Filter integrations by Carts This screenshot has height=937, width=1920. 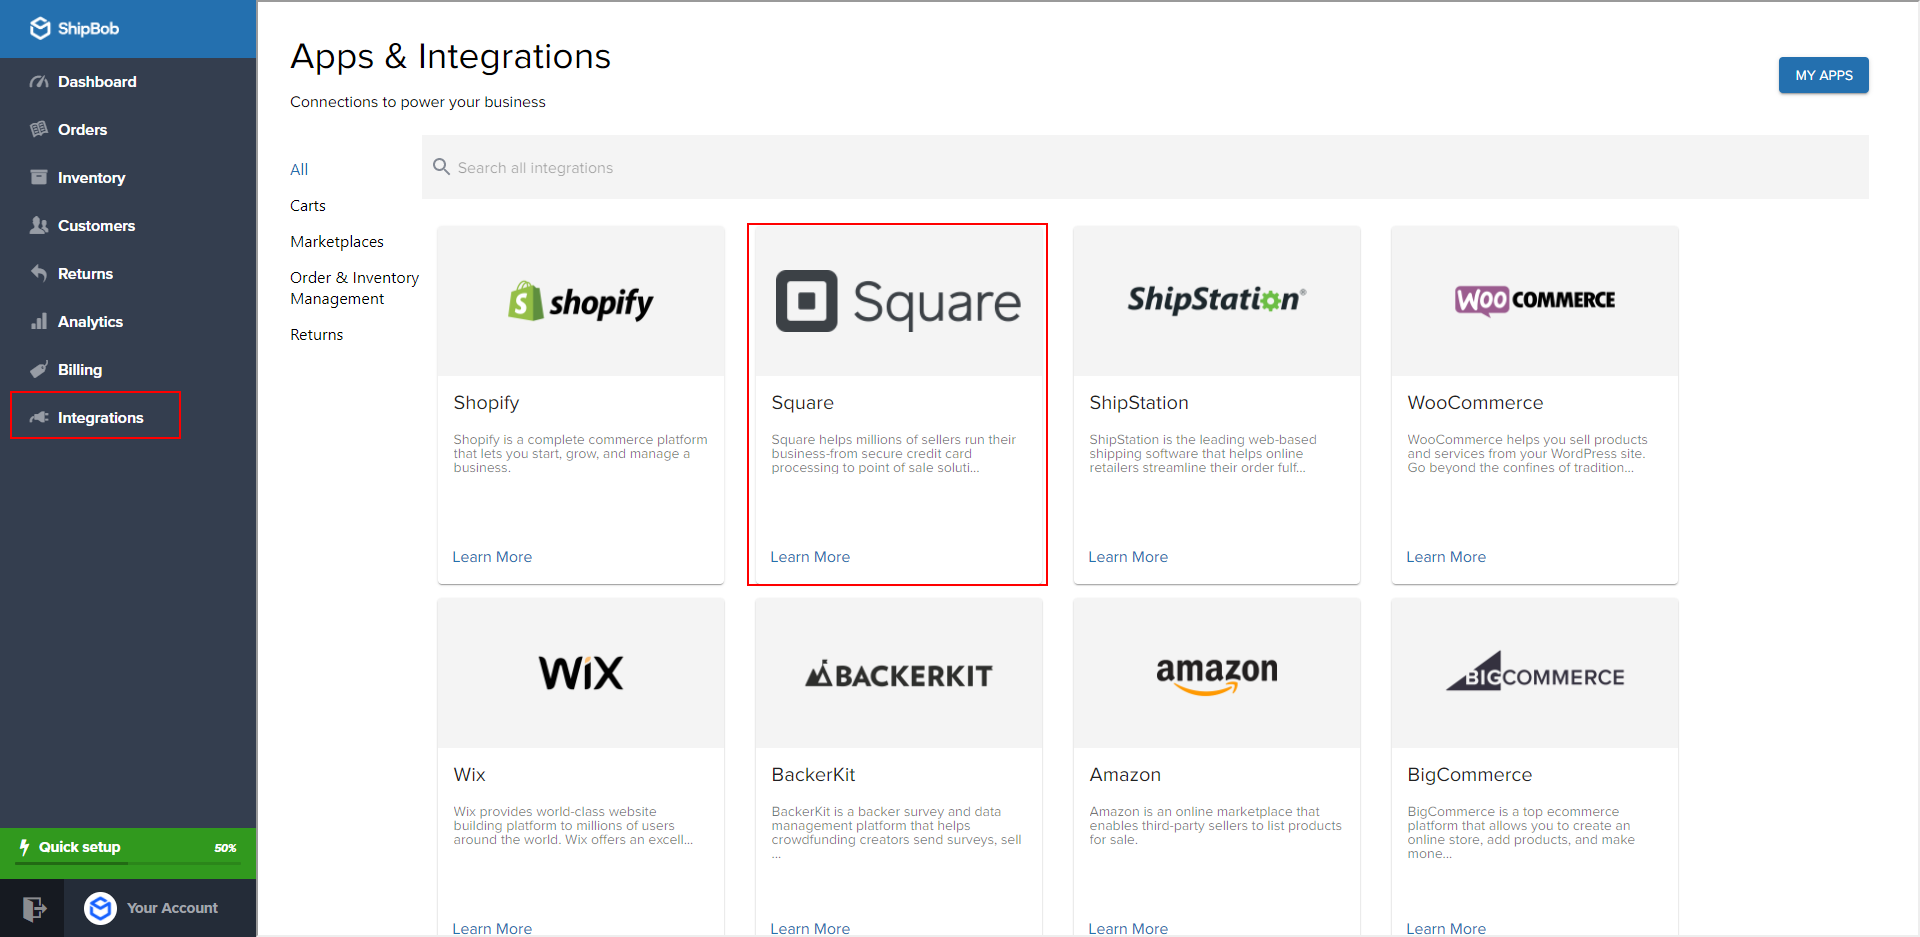point(307,205)
